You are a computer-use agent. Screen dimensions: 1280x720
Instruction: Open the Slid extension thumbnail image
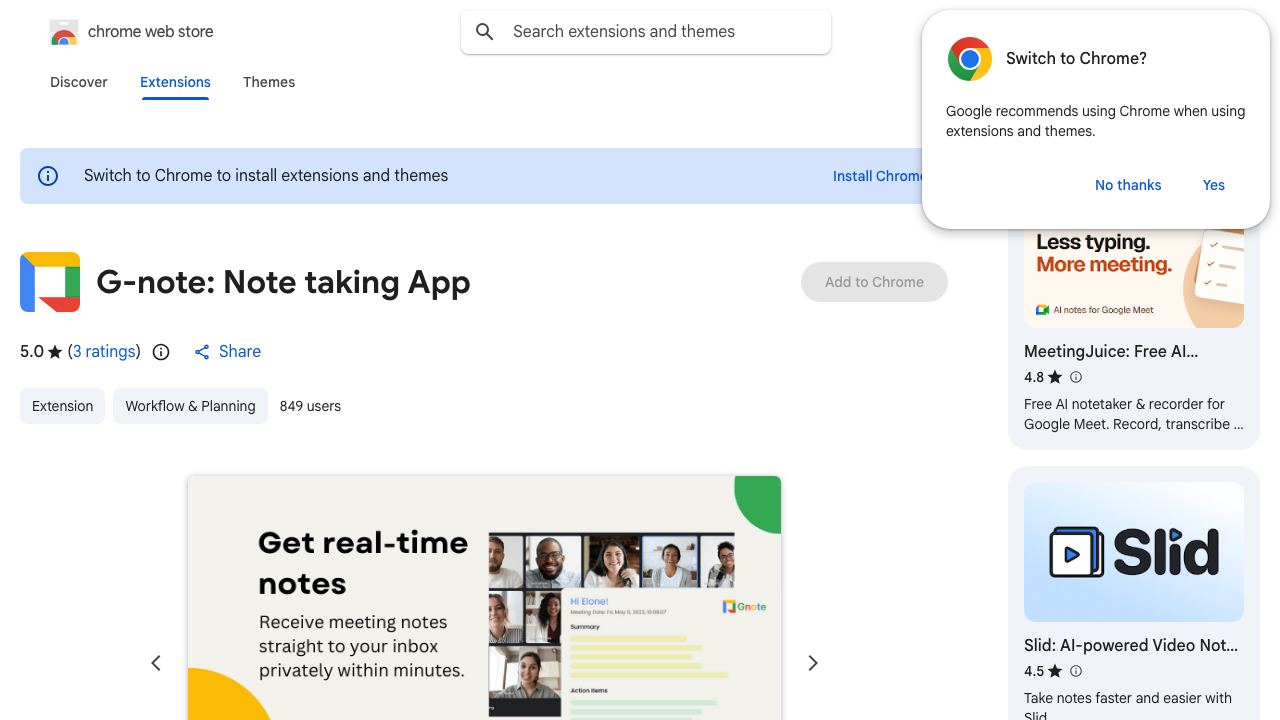[1134, 552]
